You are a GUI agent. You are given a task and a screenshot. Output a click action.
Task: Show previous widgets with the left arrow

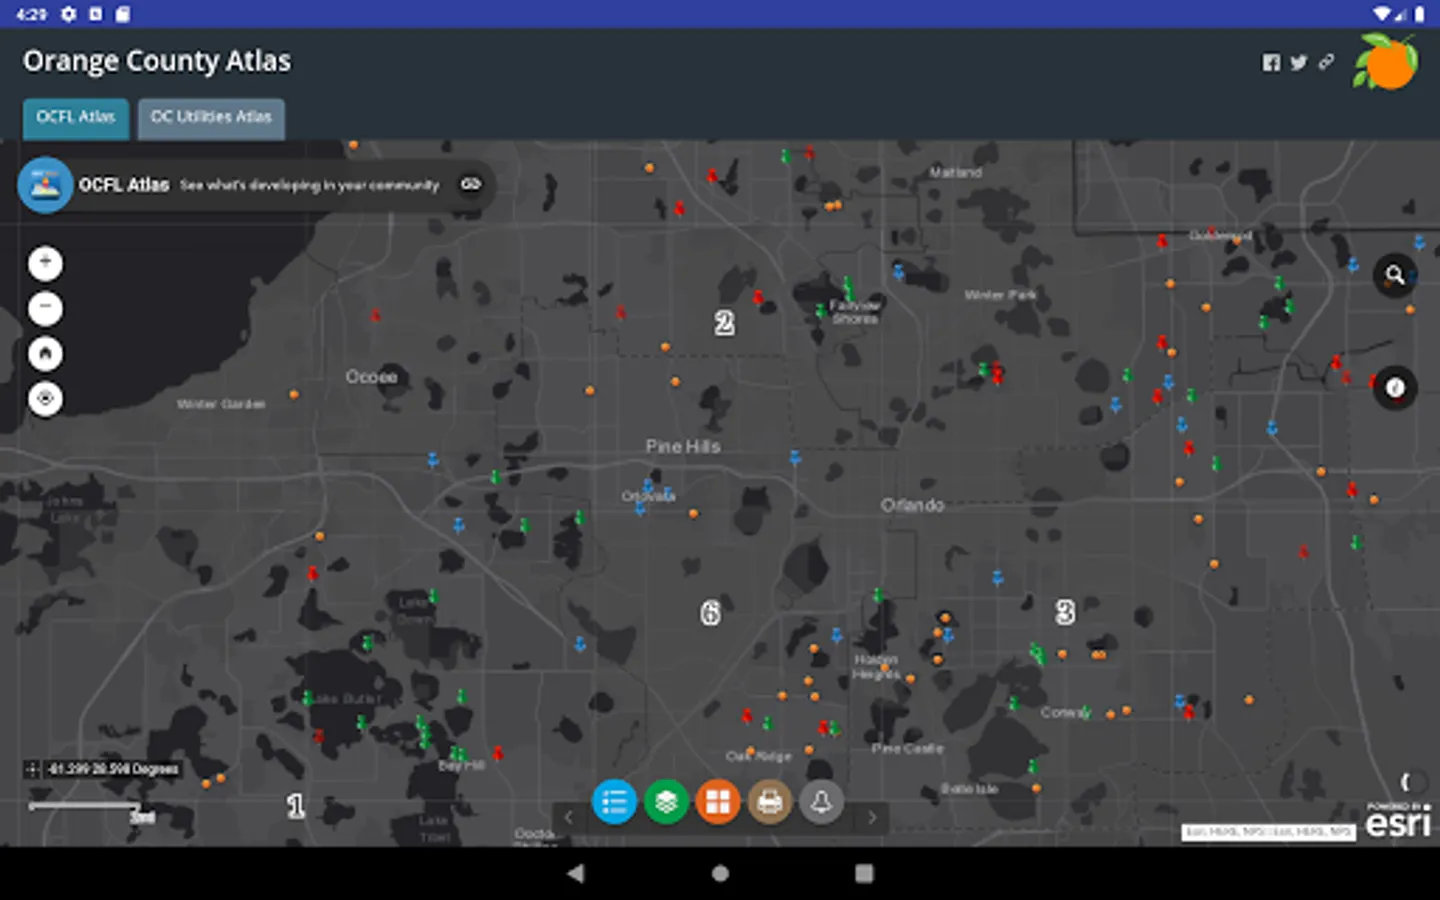click(568, 817)
